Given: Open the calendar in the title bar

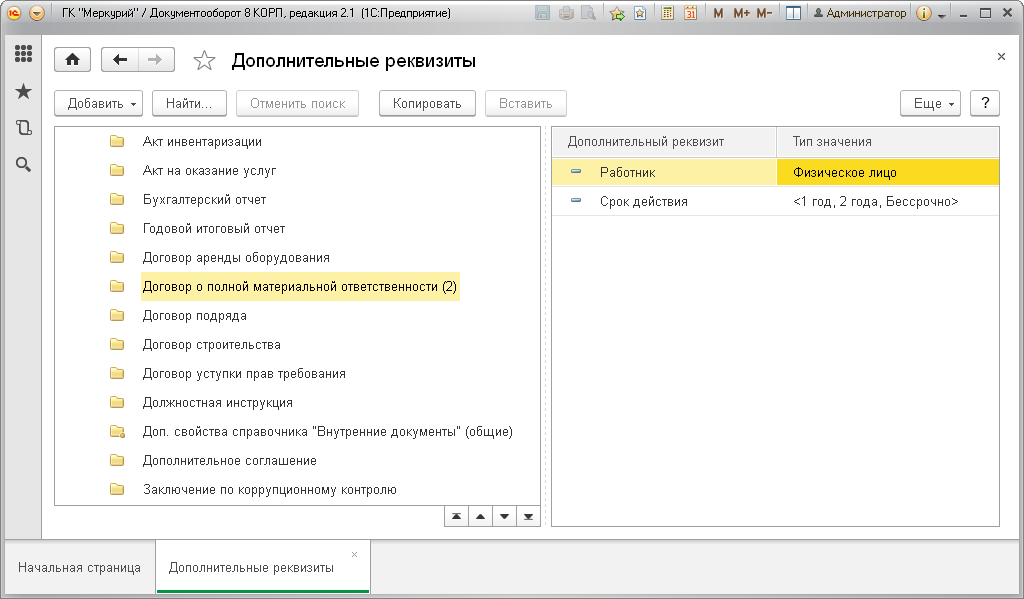Looking at the screenshot, I should (x=690, y=13).
